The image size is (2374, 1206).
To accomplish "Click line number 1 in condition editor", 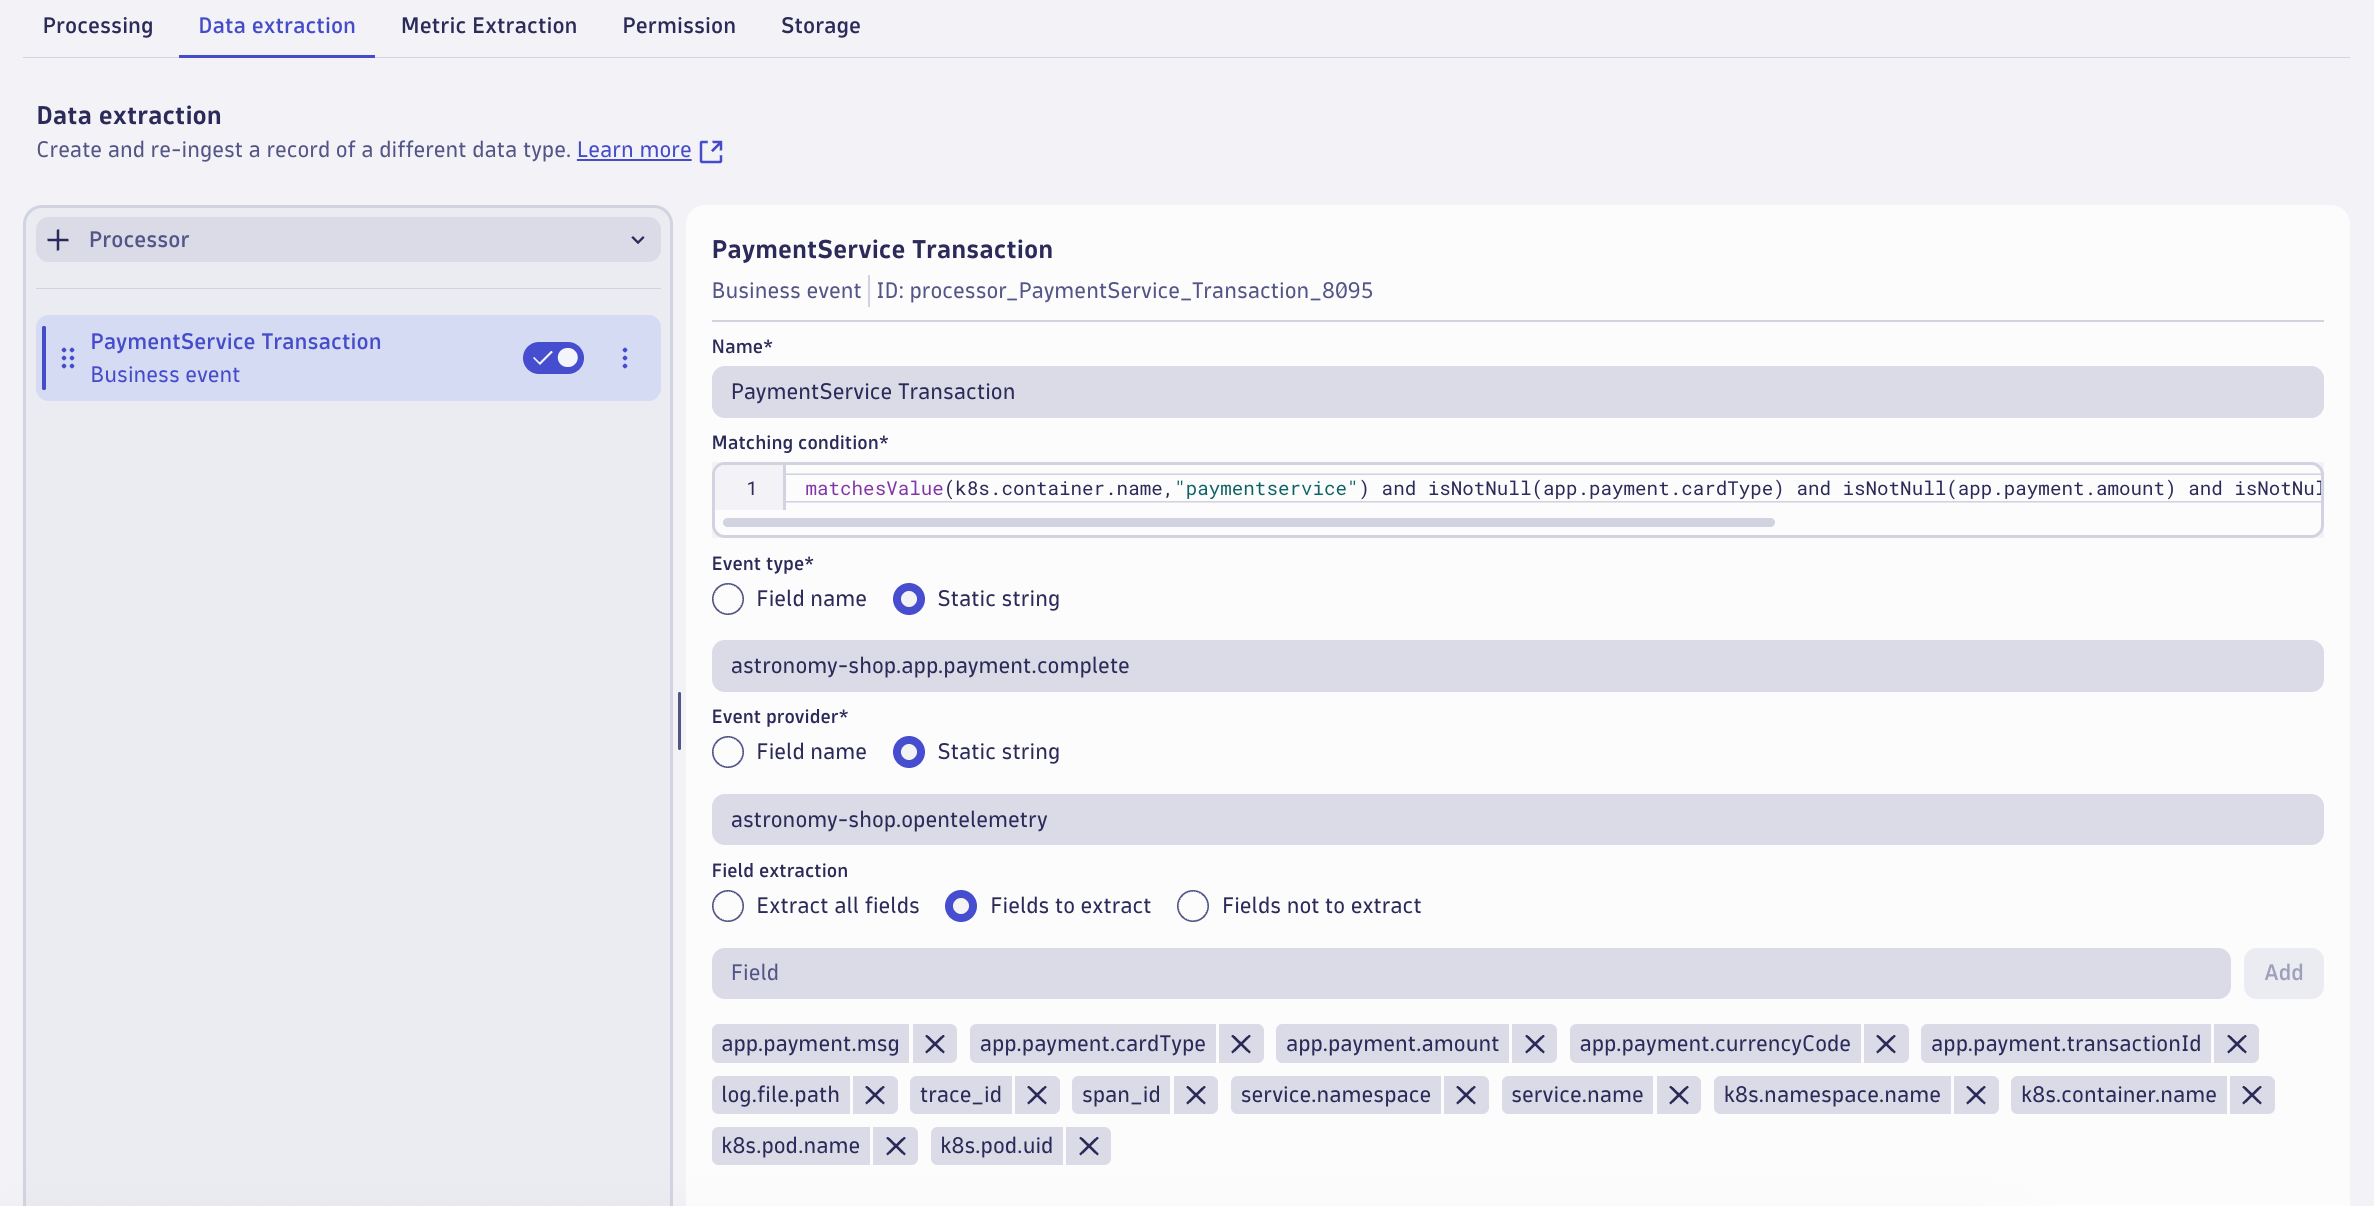I will 751,489.
